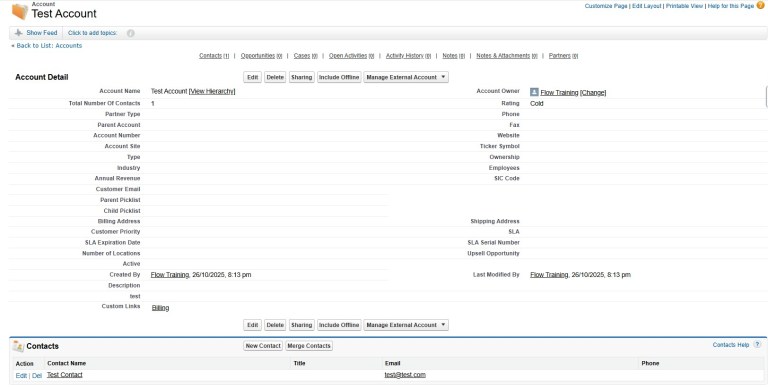Open the Test Contact name link

click(65, 375)
